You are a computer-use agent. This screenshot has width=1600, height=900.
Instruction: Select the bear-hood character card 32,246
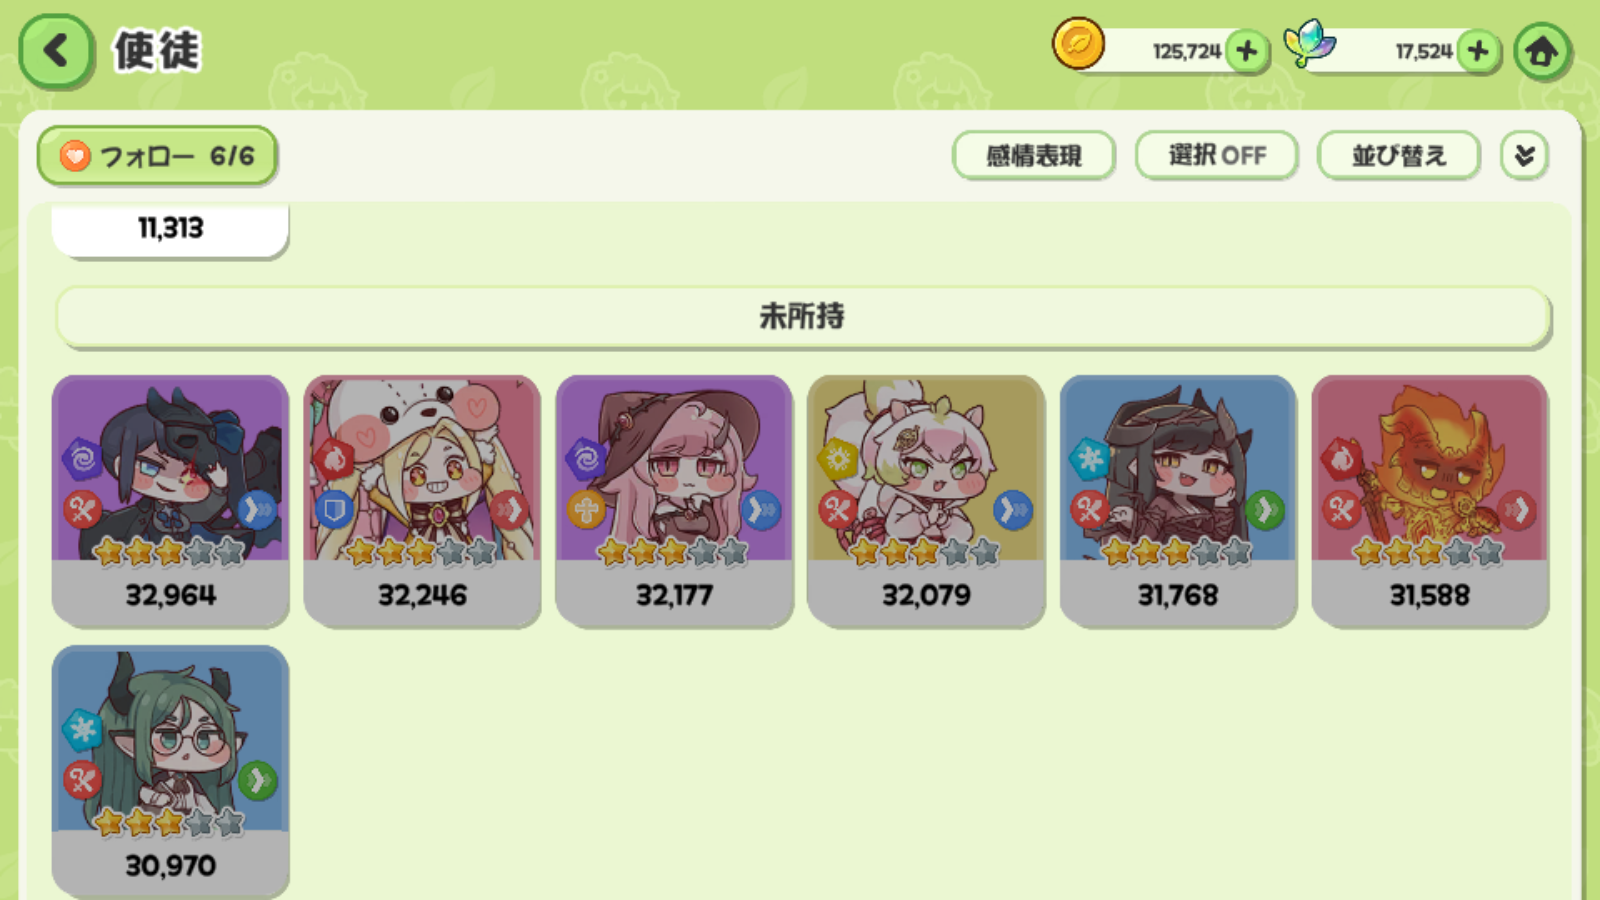coord(422,501)
